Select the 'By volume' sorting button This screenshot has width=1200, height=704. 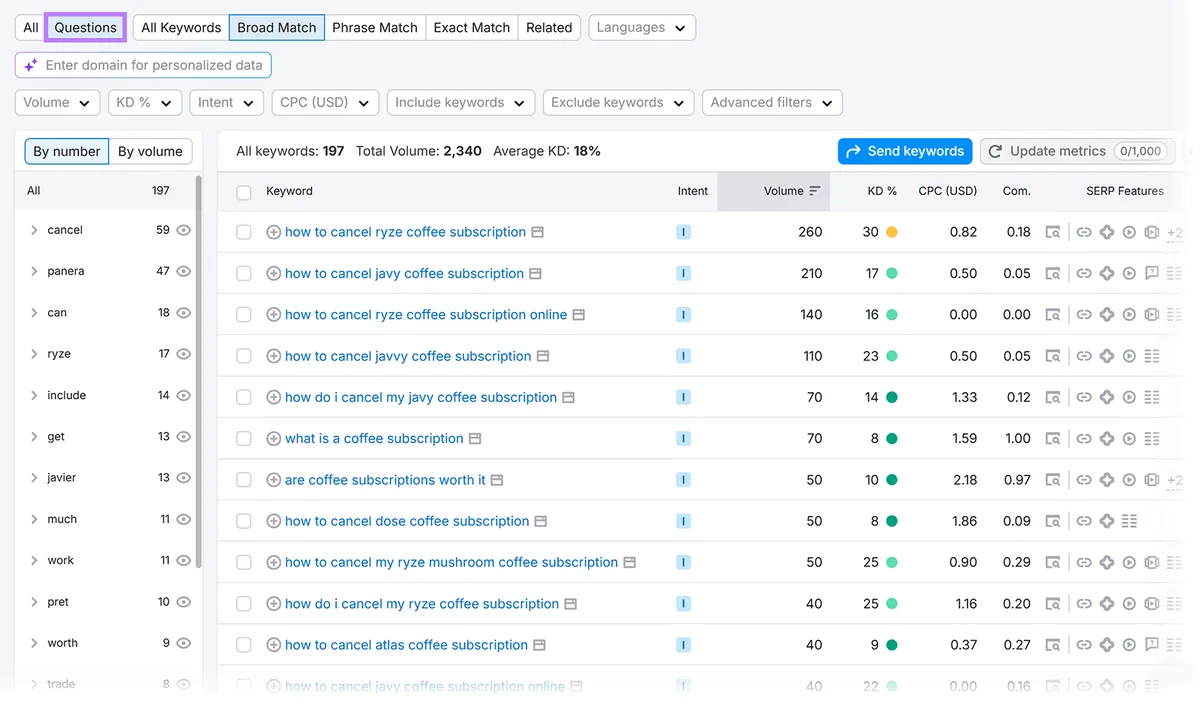click(x=150, y=152)
